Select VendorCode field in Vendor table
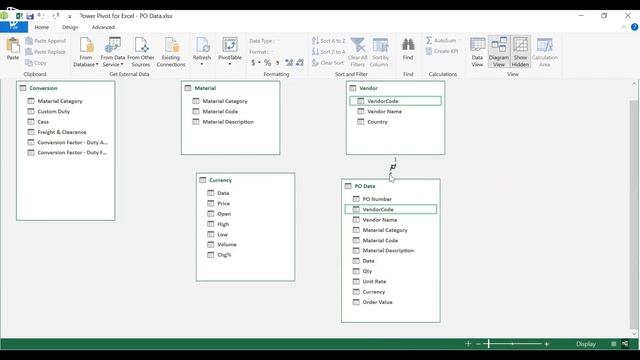This screenshot has width=640, height=360. (x=395, y=101)
